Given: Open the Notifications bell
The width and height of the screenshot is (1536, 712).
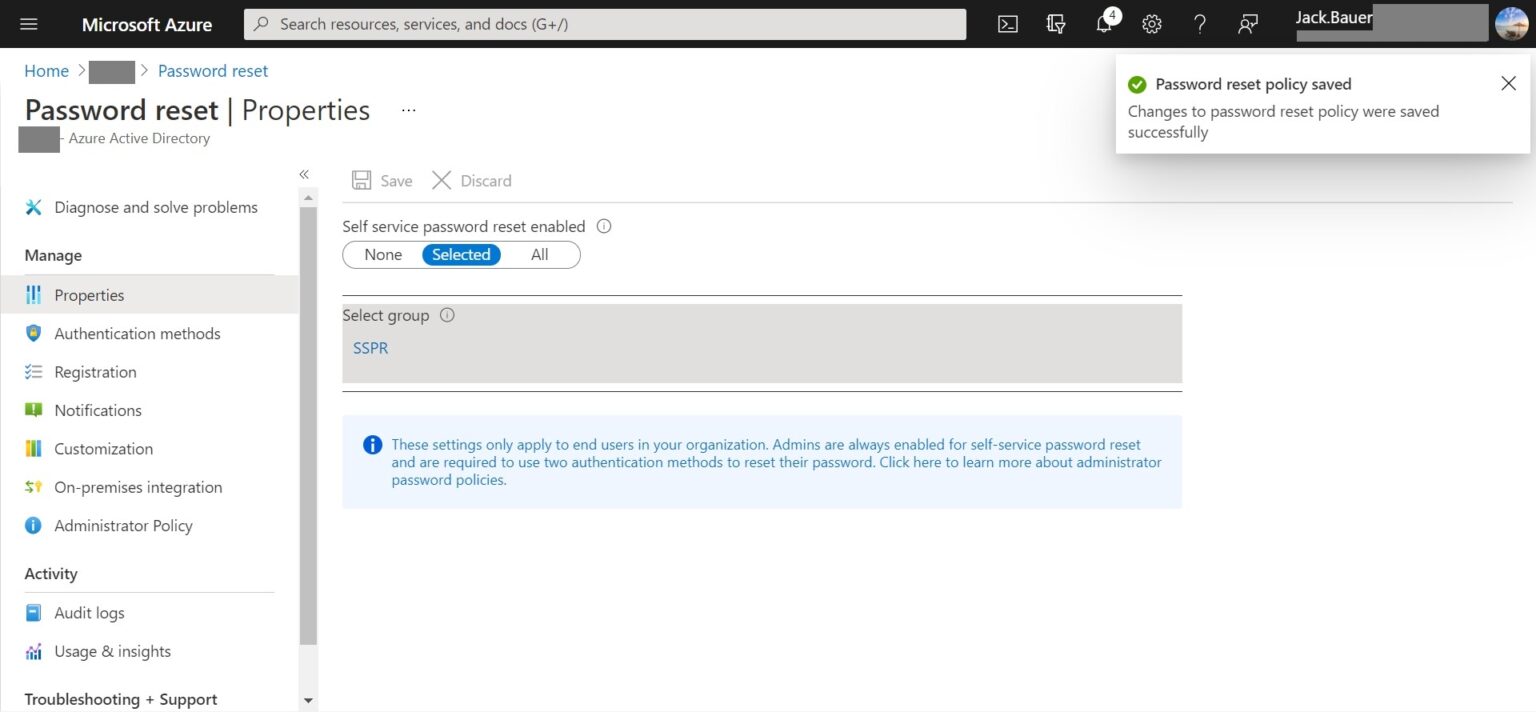Looking at the screenshot, I should click(x=1103, y=23).
